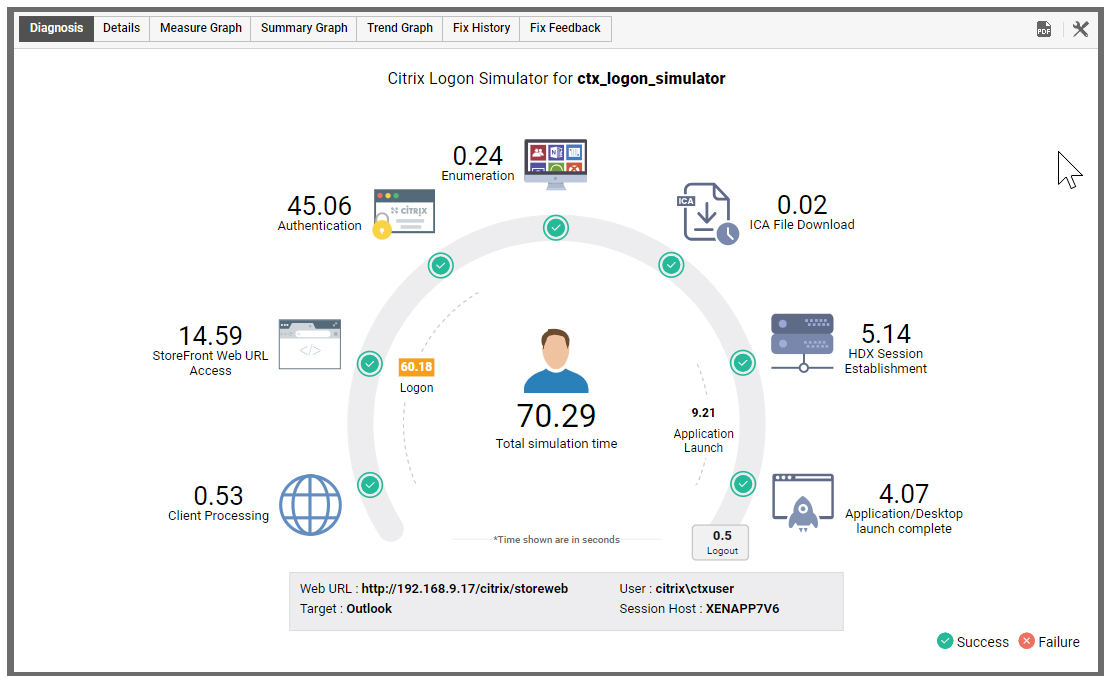Open the Fix History tab
1111x682 pixels.
point(481,28)
